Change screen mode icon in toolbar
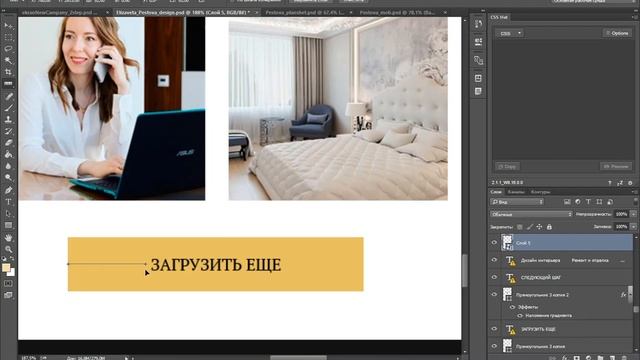This screenshot has height=360, width=640. (x=8, y=295)
